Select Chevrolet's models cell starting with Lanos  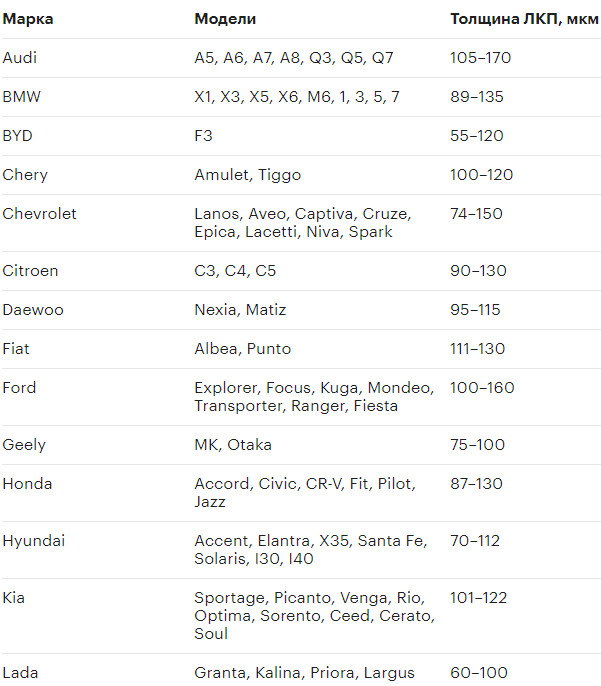click(302, 223)
